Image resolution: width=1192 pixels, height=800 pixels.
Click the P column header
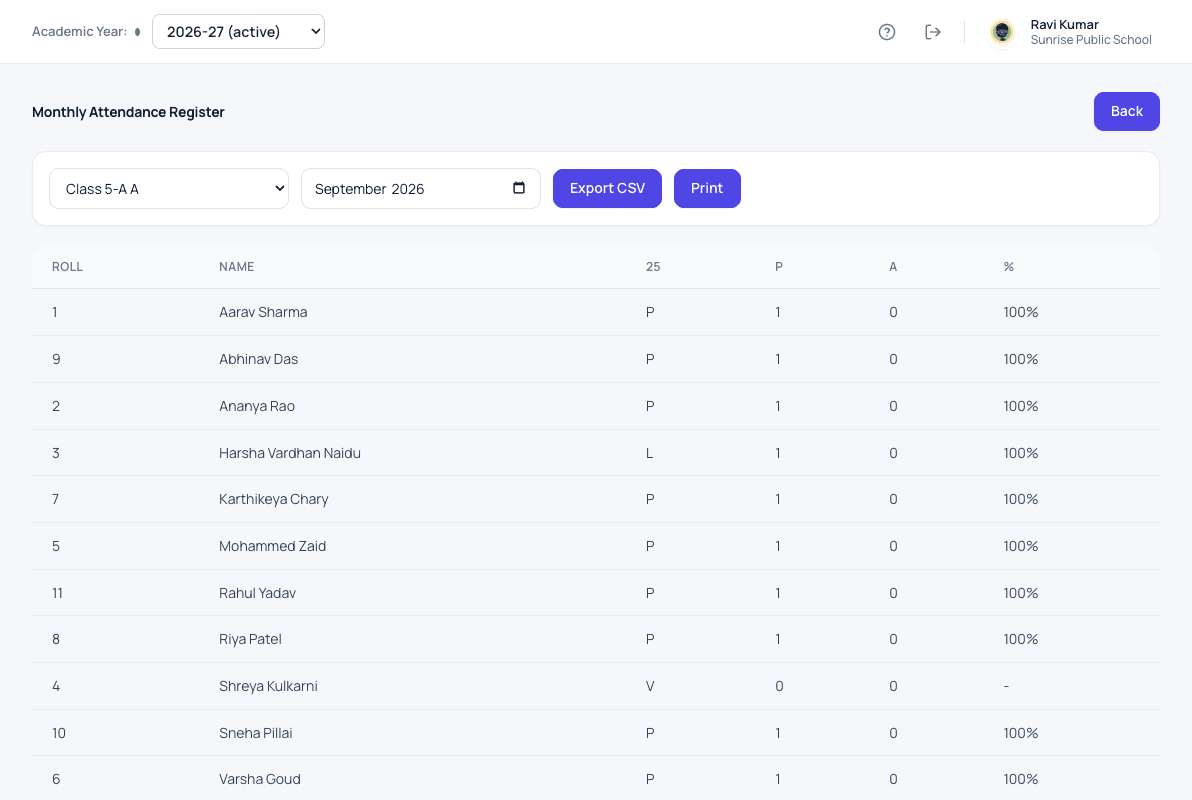(778, 267)
